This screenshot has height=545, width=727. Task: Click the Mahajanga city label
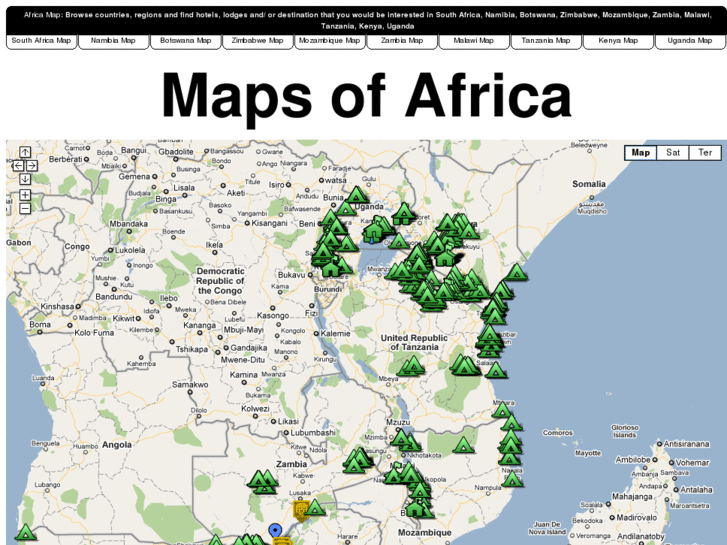(632, 497)
